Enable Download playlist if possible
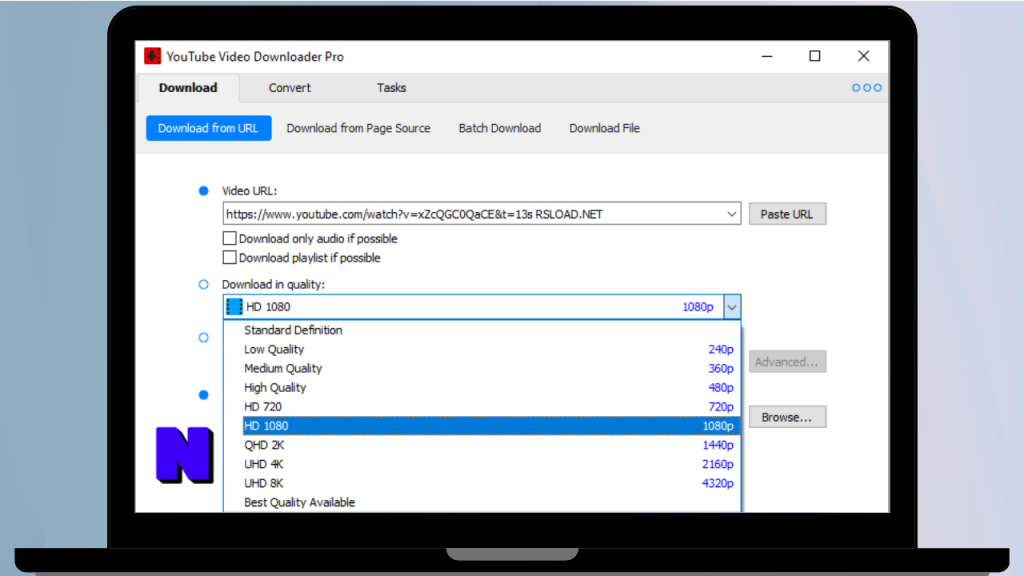 click(x=229, y=257)
